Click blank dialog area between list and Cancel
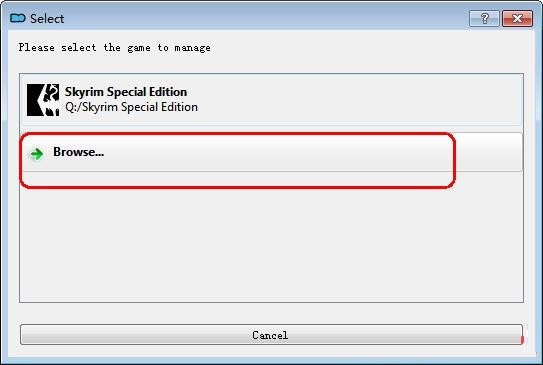The height and width of the screenshot is (365, 543). (x=271, y=313)
